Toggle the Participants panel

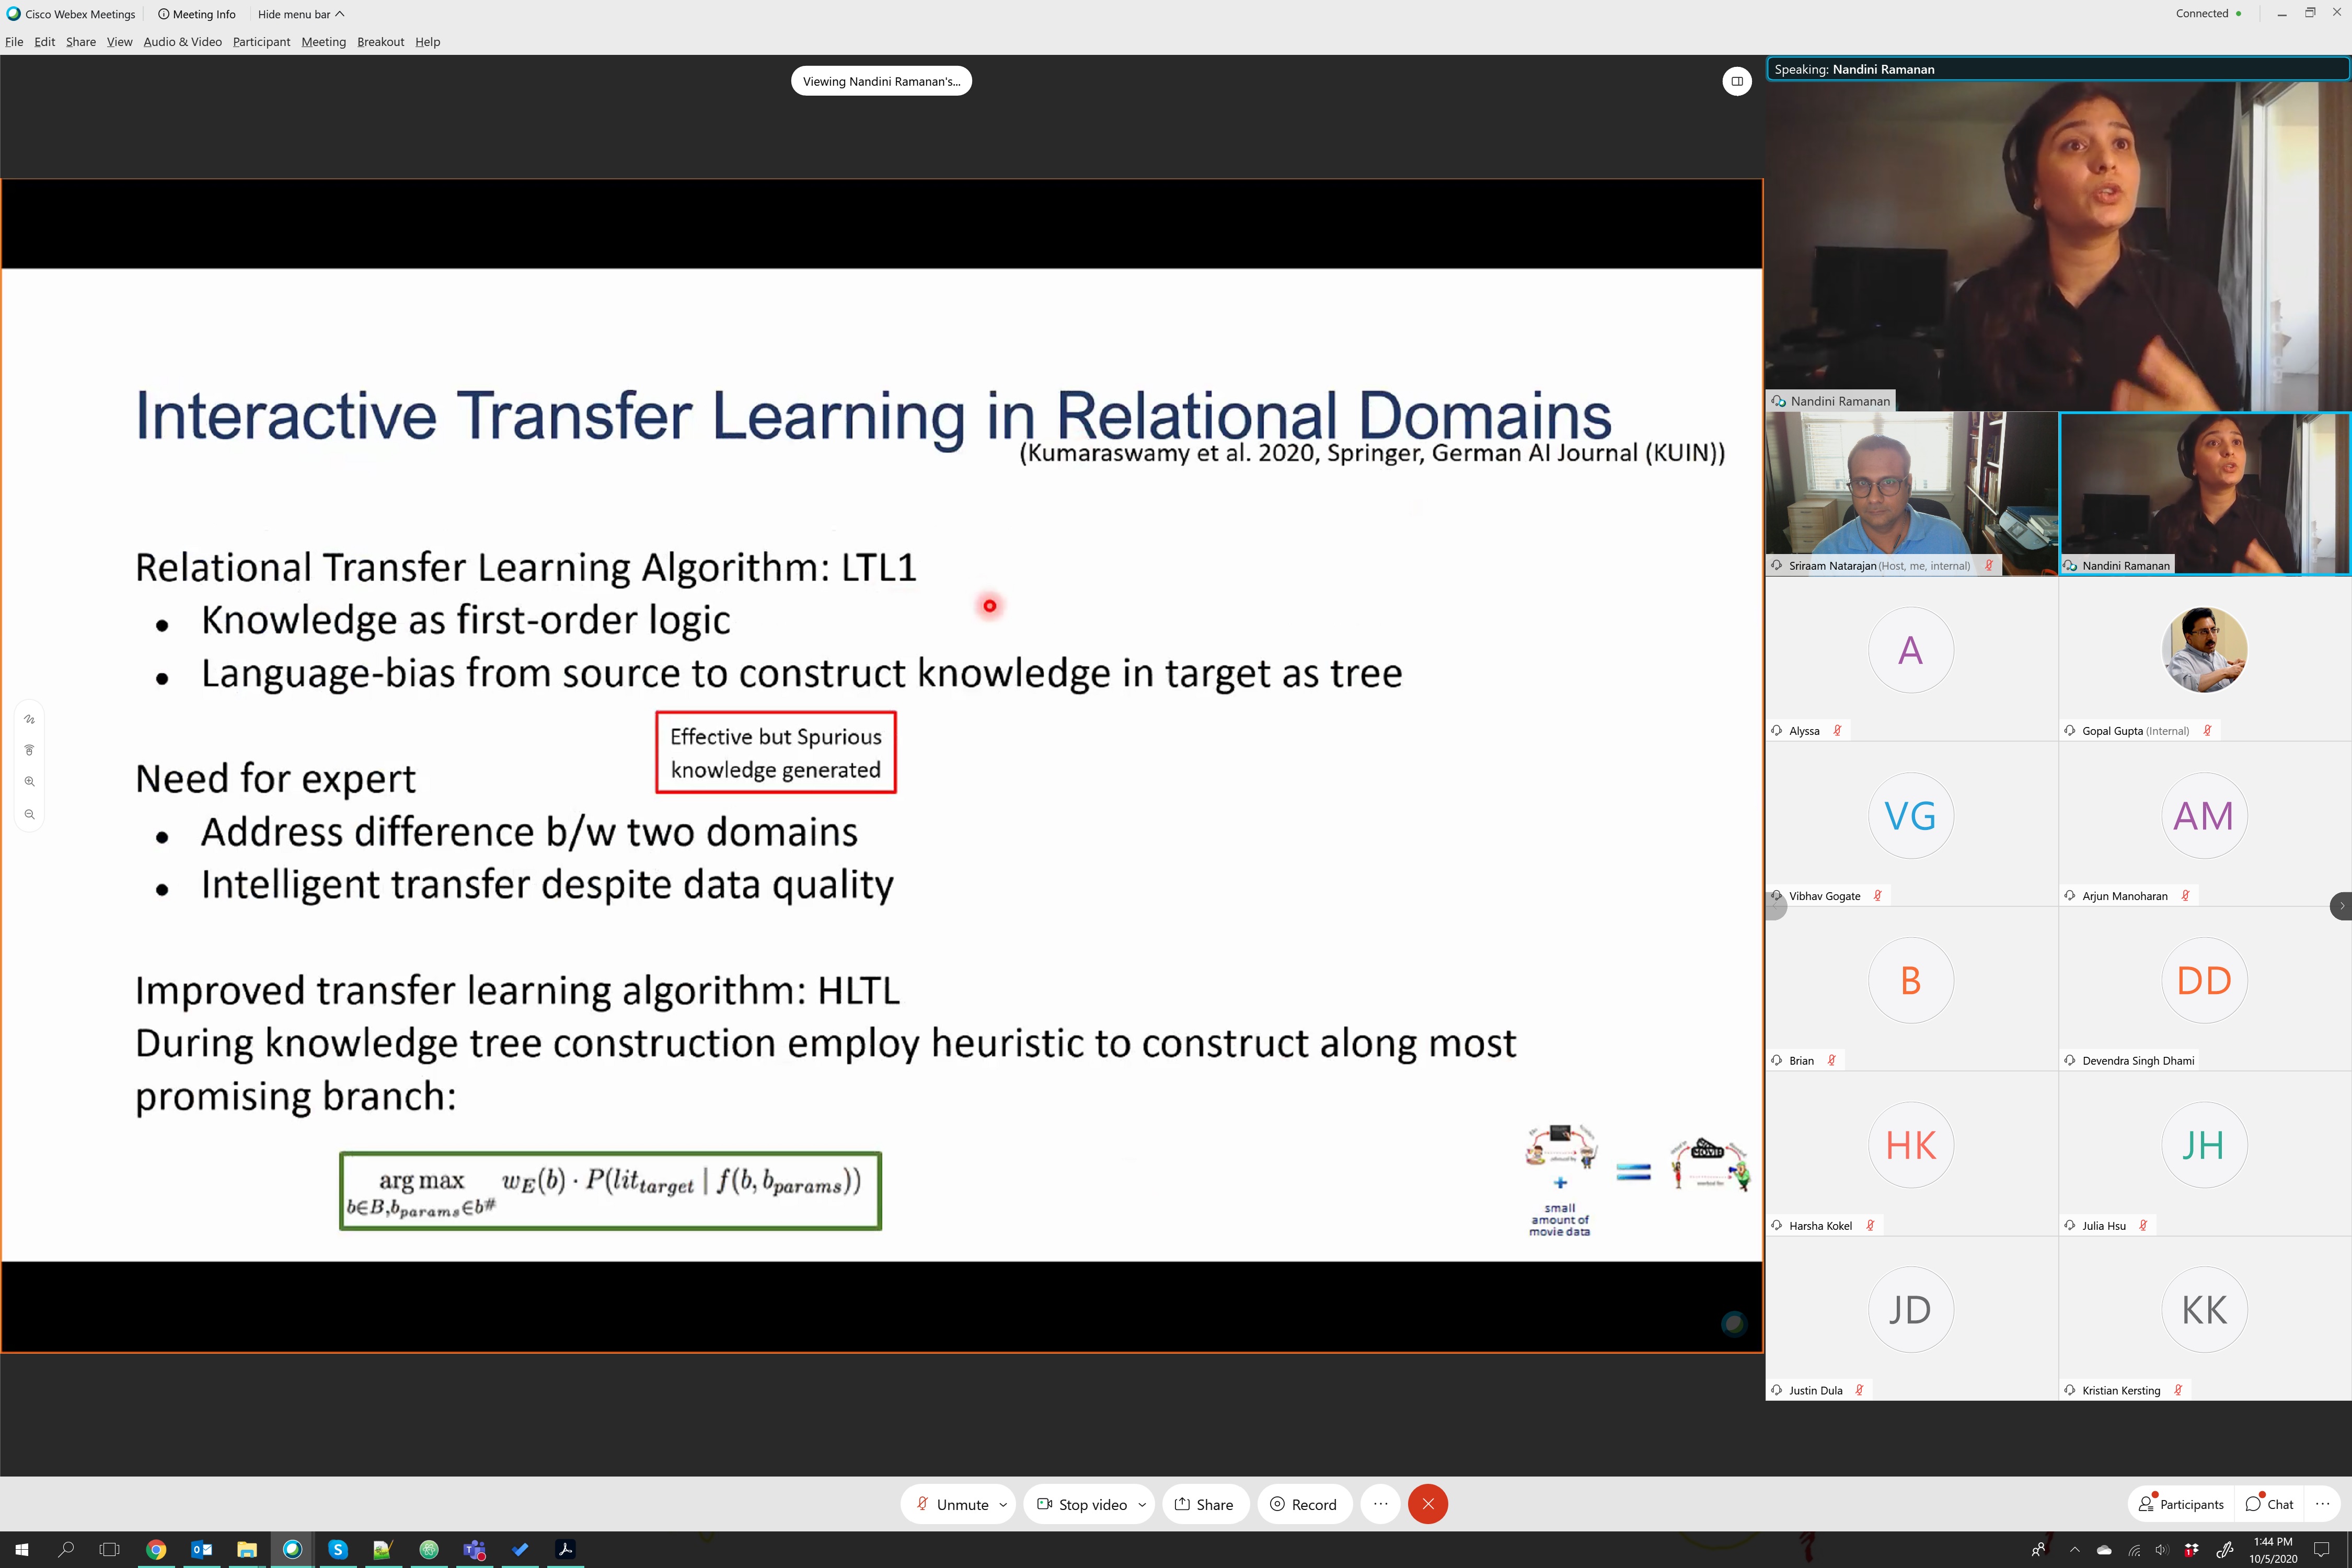tap(2181, 1504)
